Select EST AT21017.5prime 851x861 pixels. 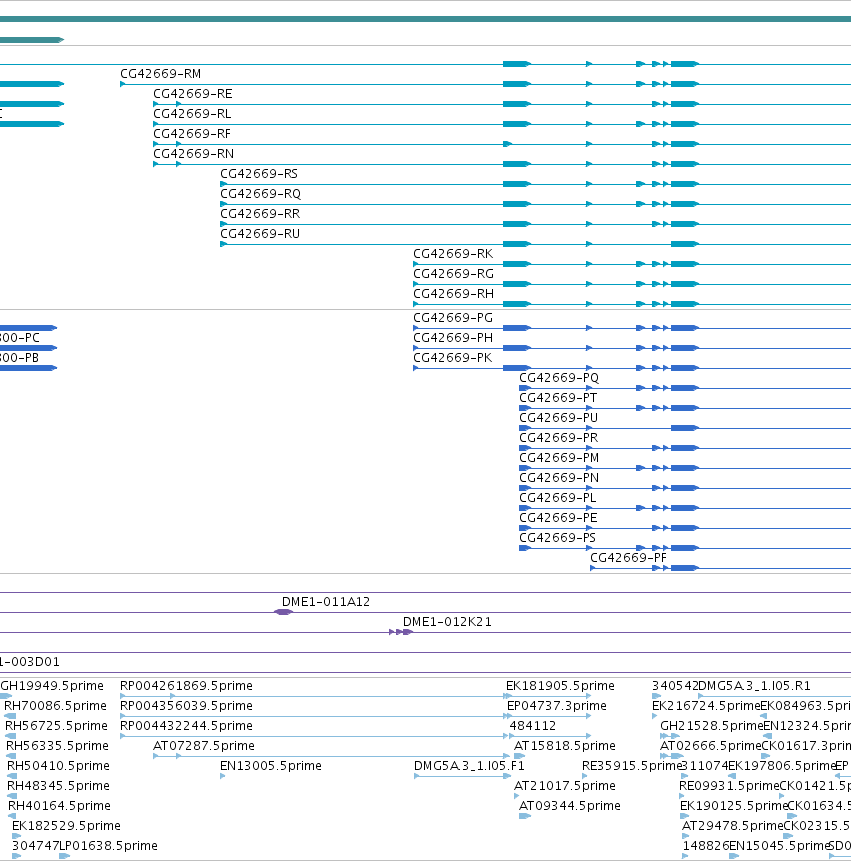564,786
